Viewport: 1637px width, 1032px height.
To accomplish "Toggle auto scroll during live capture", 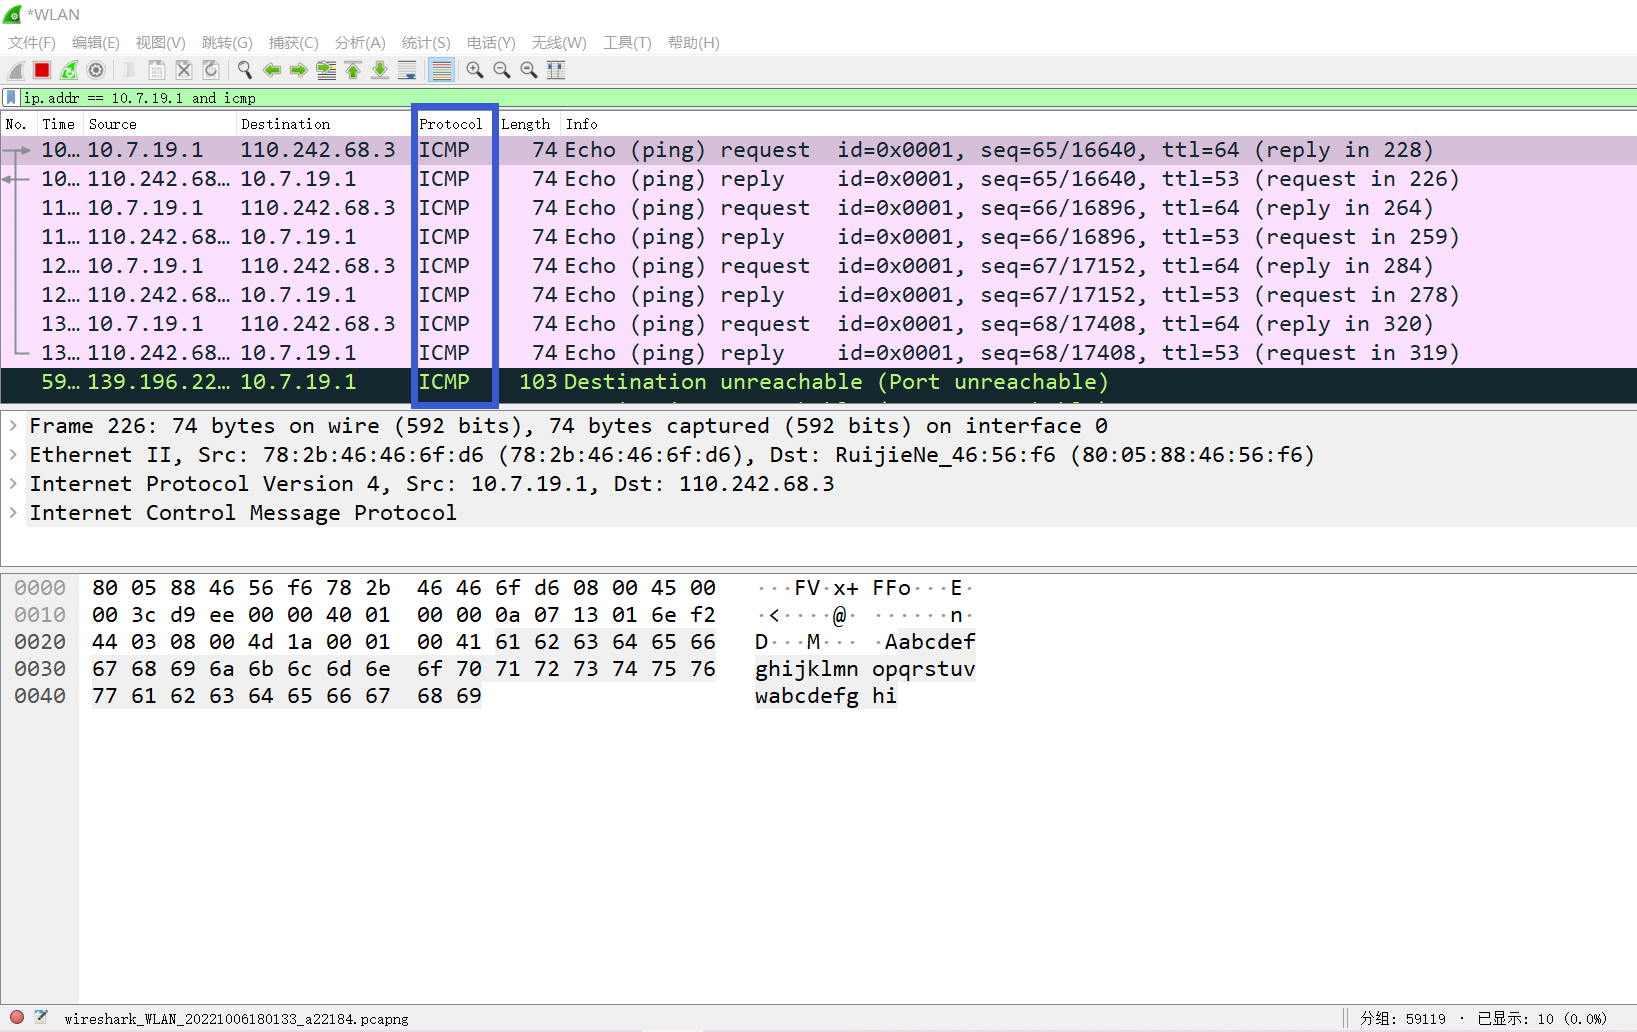I will click(x=407, y=70).
